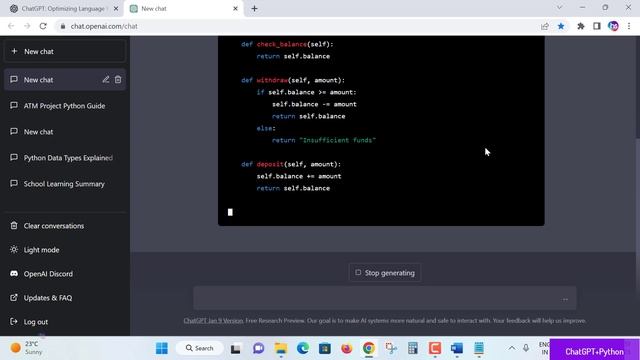Open Task View on the taskbar

[x=236, y=349]
